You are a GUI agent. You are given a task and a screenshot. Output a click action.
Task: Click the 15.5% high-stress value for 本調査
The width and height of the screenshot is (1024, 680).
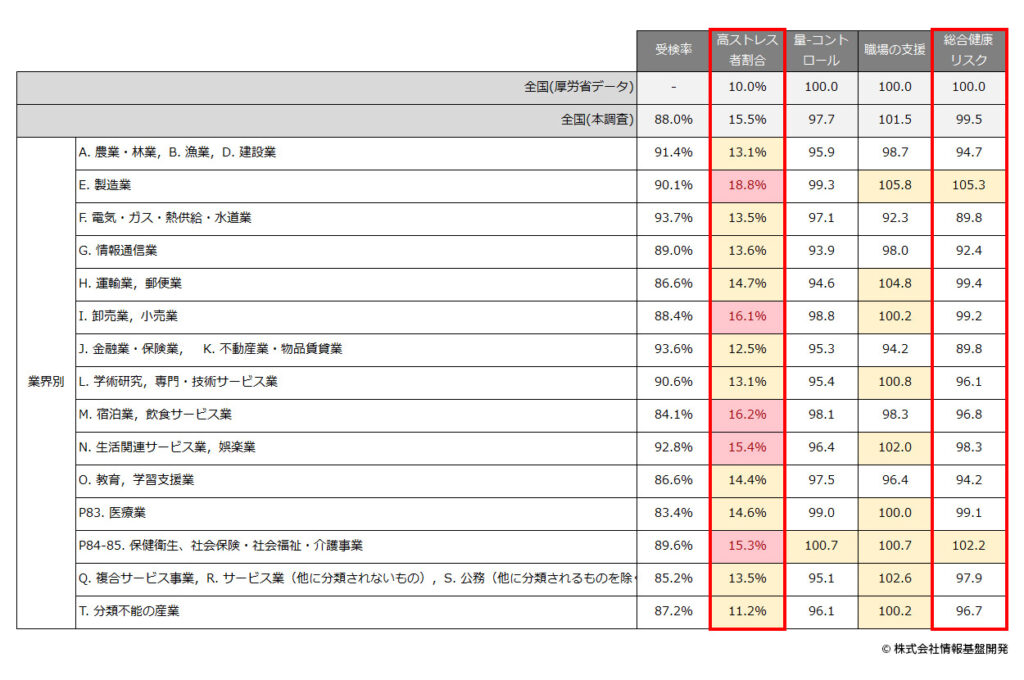(x=747, y=120)
